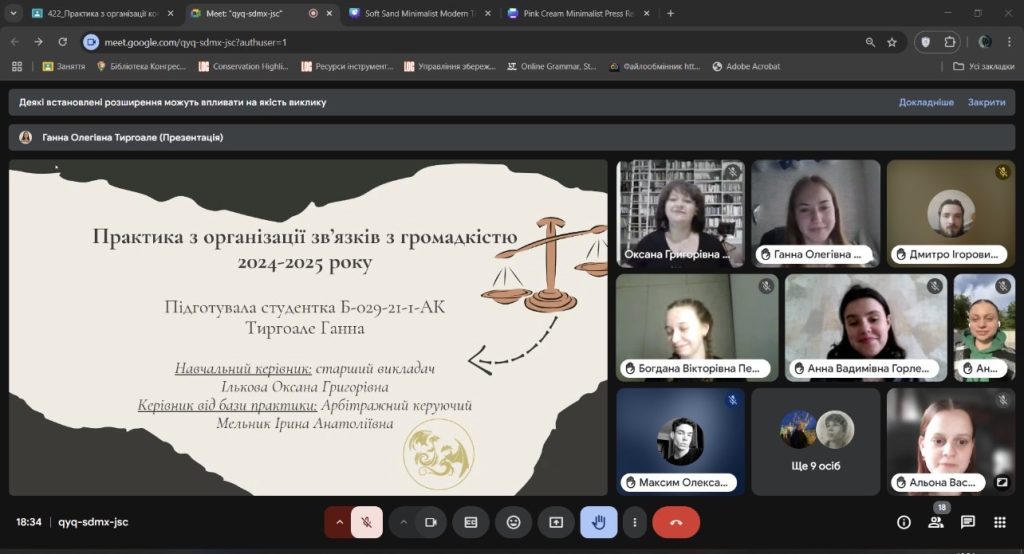This screenshot has width=1024, height=554.
Task: Unmute the microphone in Meet toolbar
Action: click(367, 522)
